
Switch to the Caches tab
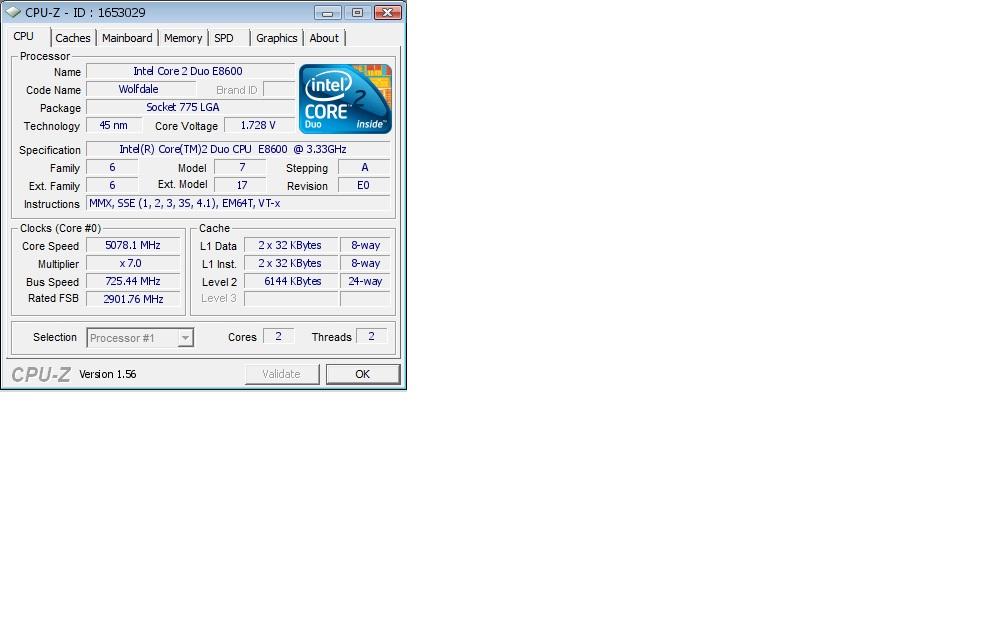[73, 38]
